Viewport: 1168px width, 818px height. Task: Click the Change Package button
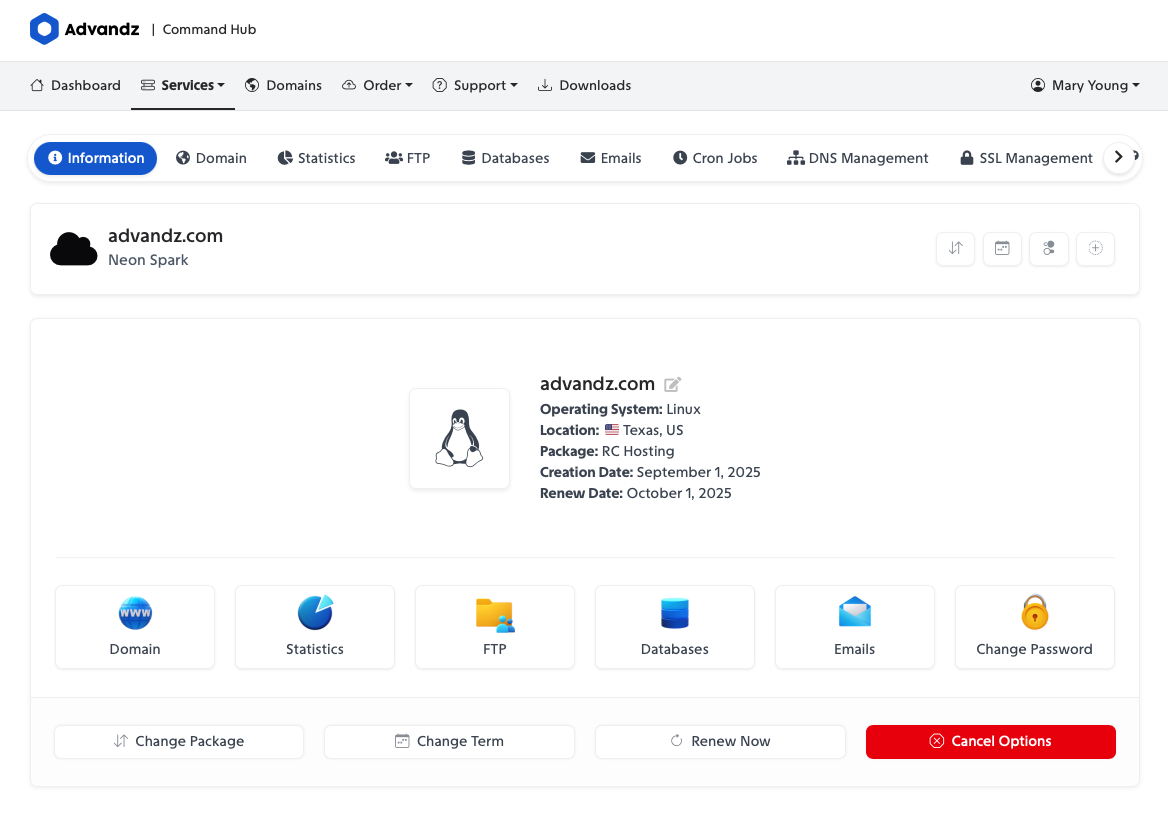click(x=179, y=741)
